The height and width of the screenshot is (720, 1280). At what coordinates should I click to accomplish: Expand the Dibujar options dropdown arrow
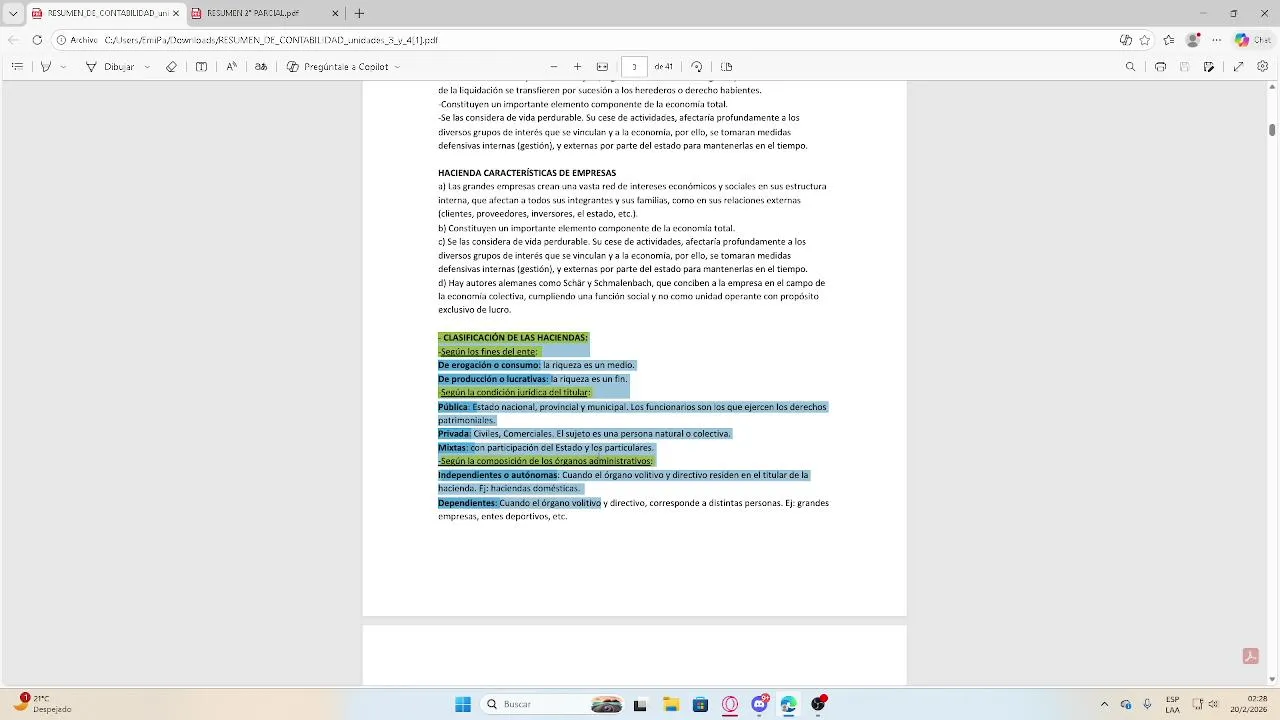pyautogui.click(x=147, y=67)
